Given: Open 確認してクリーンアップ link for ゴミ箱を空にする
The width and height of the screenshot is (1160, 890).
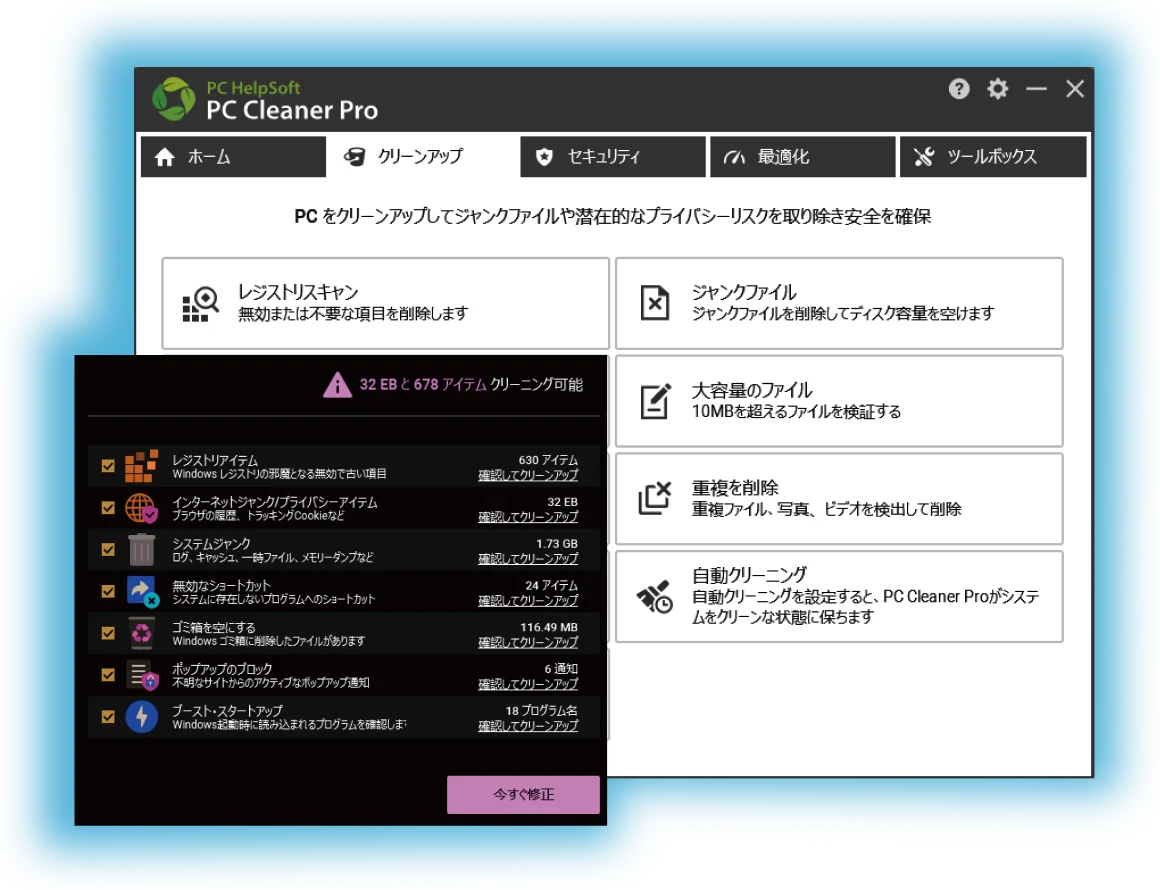Looking at the screenshot, I should point(528,642).
